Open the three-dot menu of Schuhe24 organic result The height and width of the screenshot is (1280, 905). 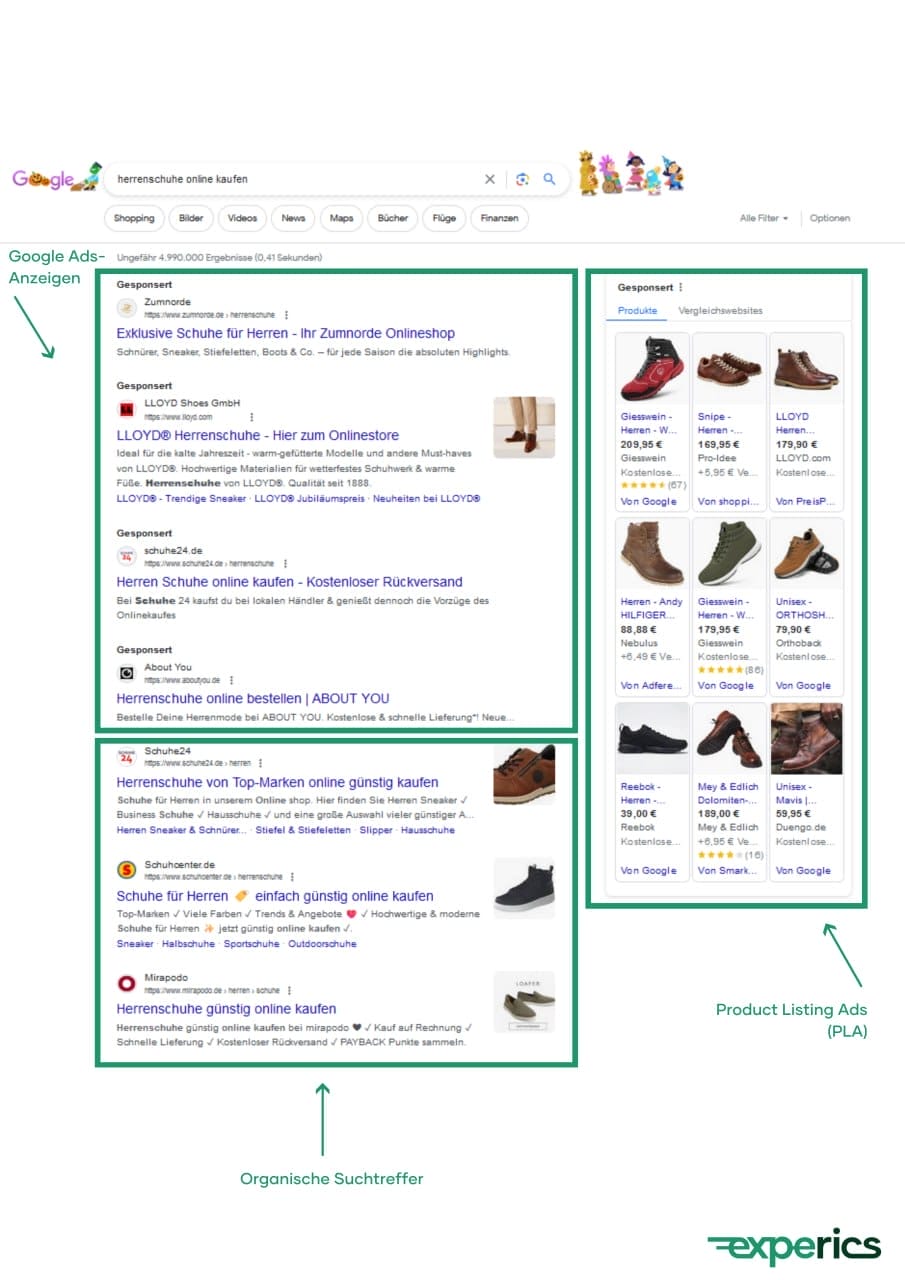click(261, 763)
